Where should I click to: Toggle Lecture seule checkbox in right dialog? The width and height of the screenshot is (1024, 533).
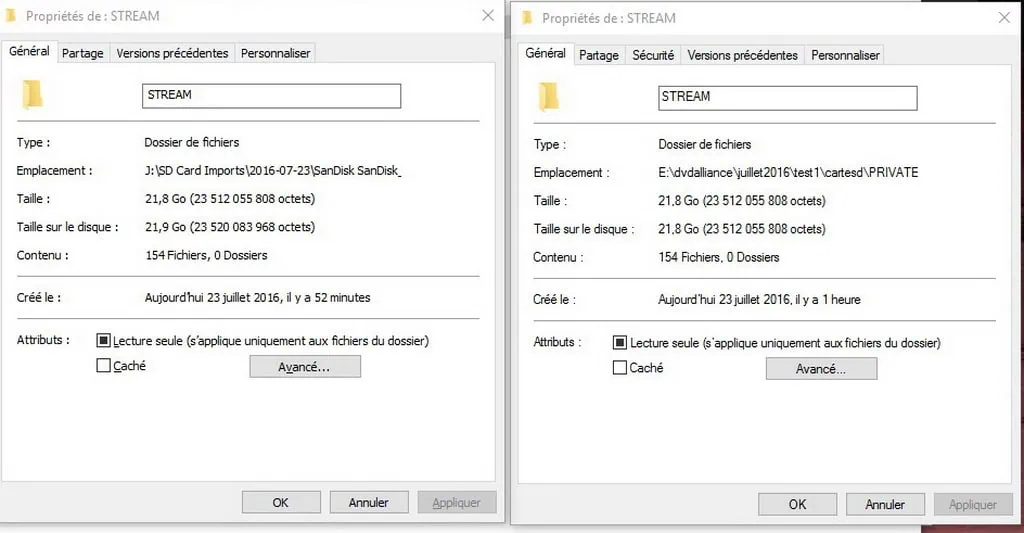click(x=619, y=343)
